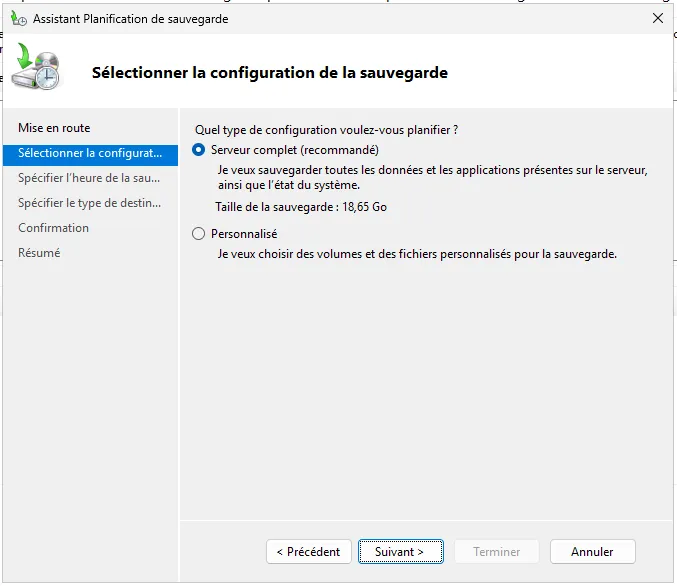Jump to Spécifier le type de destination step
This screenshot has height=586, width=677.
click(89, 203)
